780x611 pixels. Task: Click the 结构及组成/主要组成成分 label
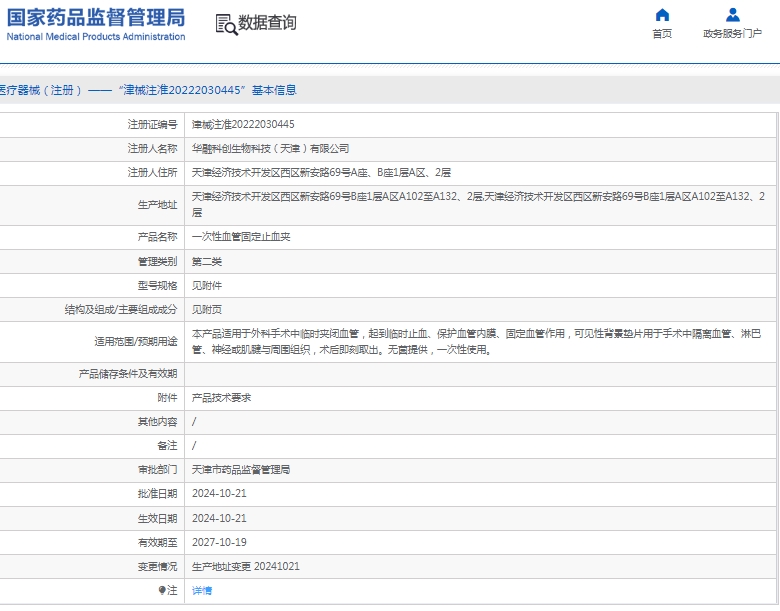tap(121, 309)
